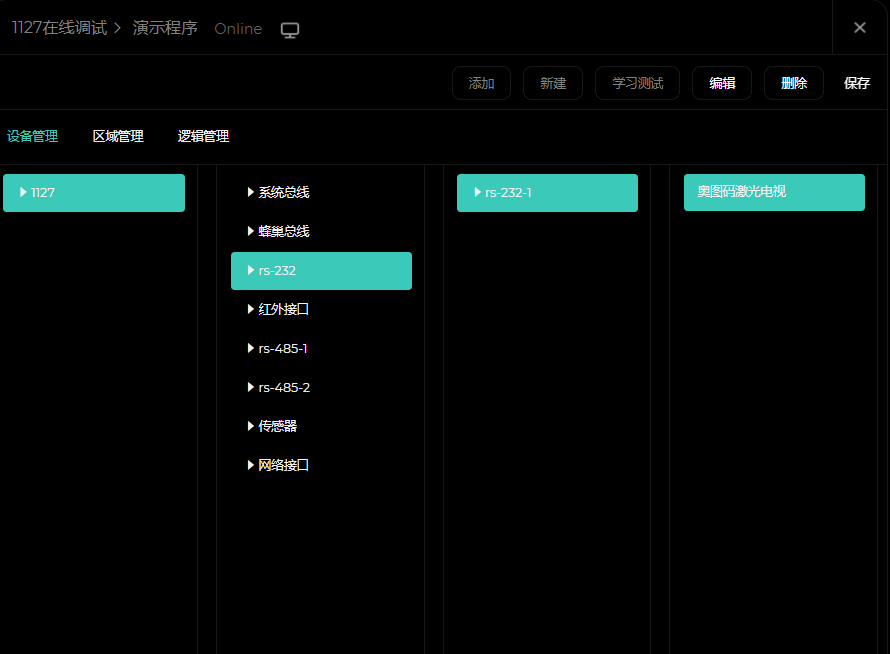This screenshot has height=654, width=890.
Task: Collapse the rs-232 arrow
Action: pyautogui.click(x=250, y=270)
